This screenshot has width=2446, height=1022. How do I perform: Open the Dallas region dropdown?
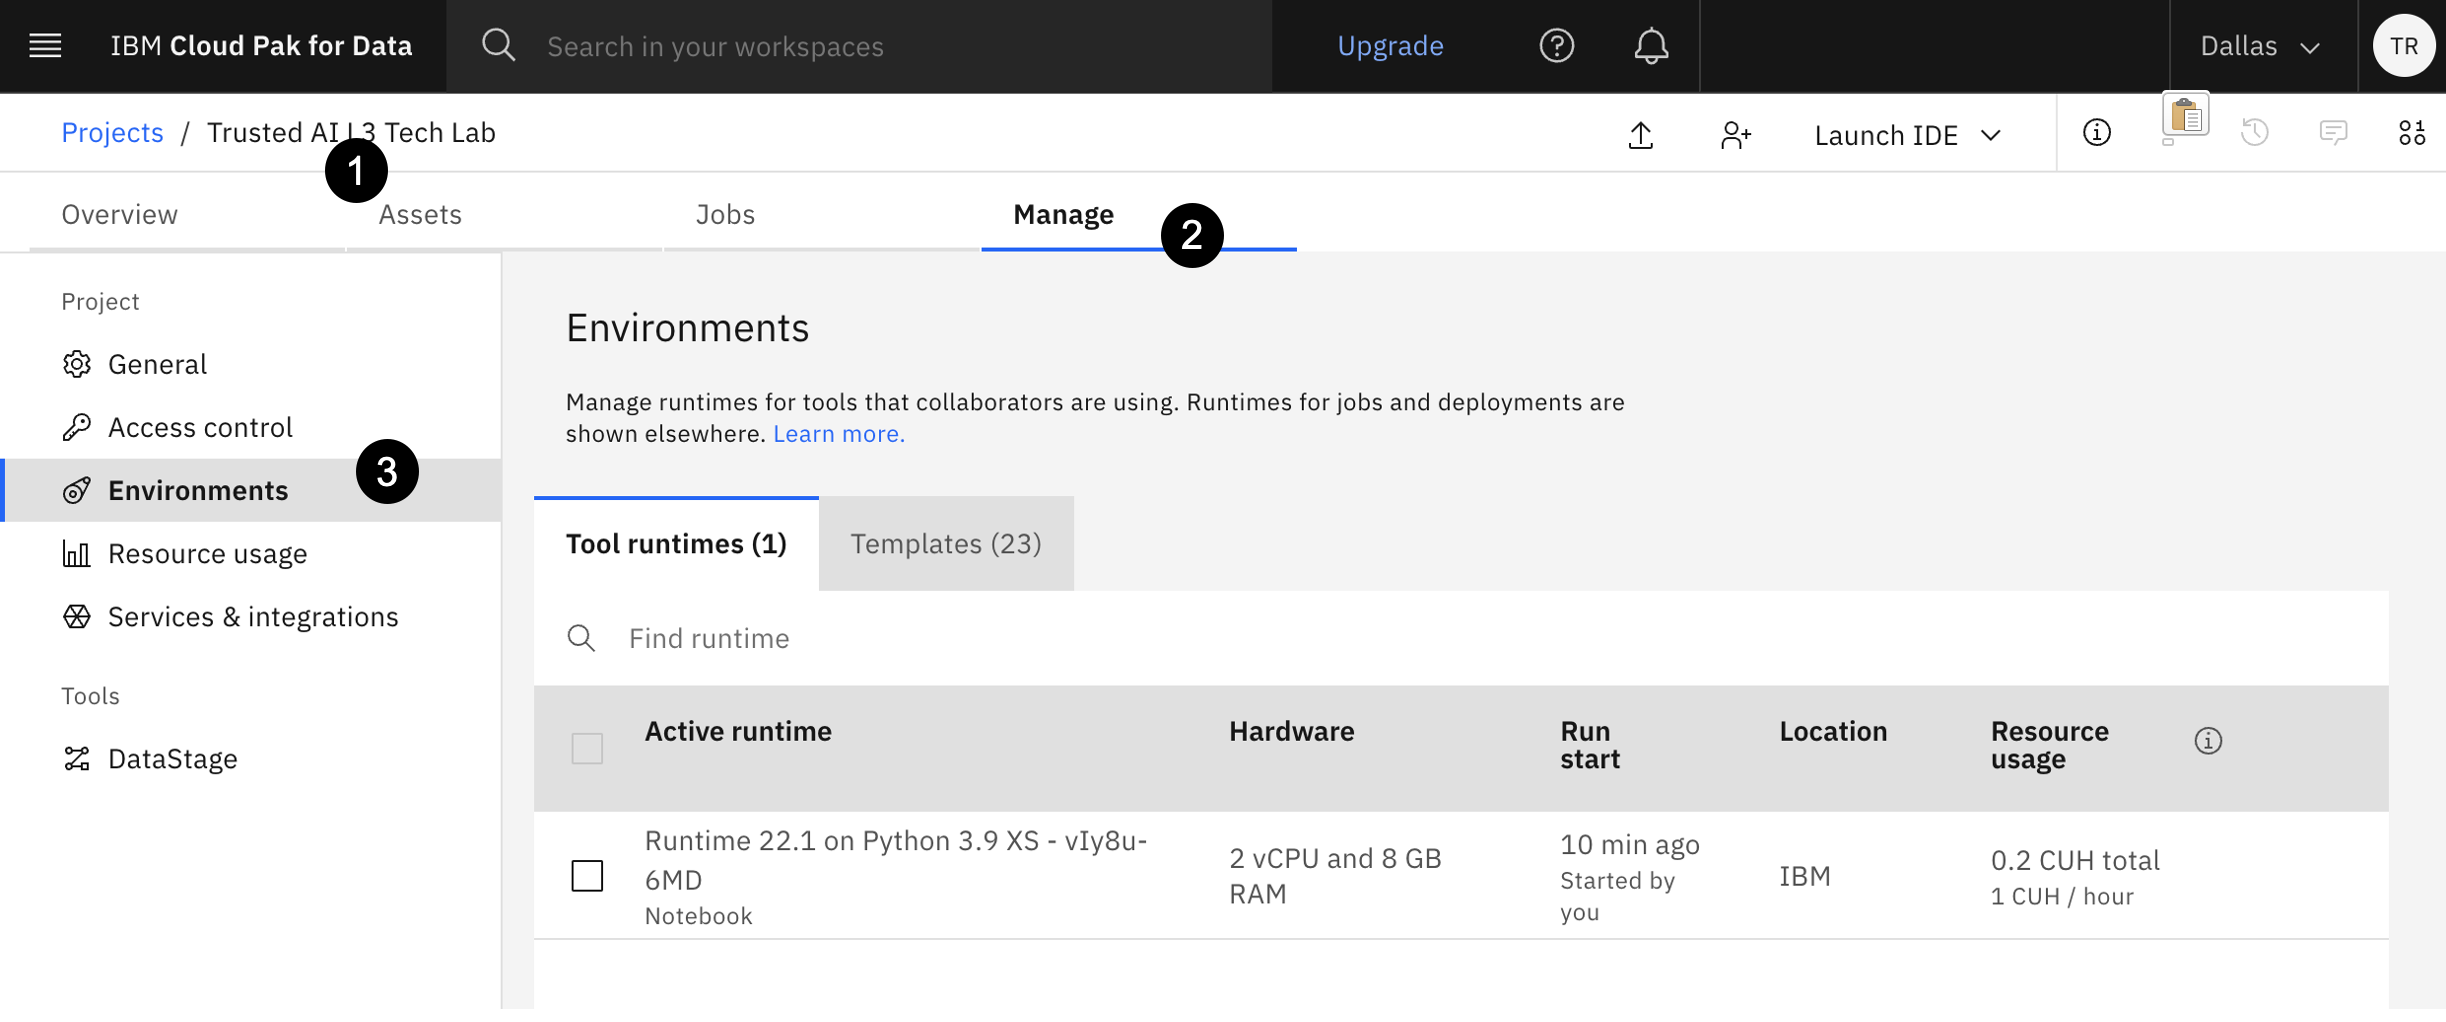pos(2259,46)
